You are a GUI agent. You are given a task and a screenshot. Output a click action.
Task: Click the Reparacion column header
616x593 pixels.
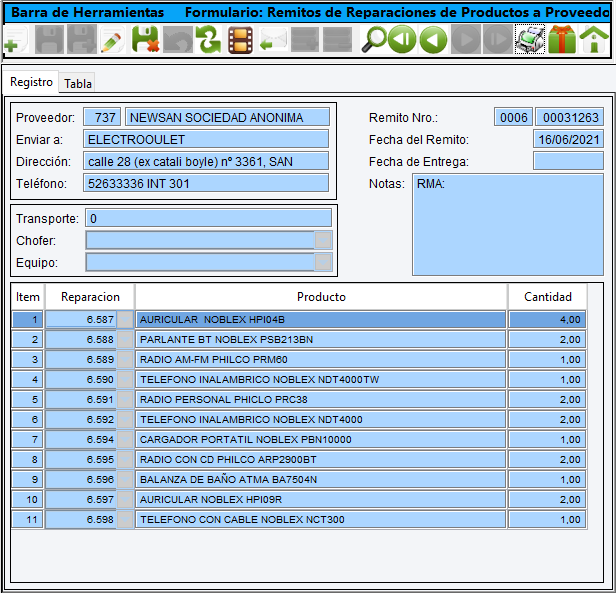click(x=90, y=297)
